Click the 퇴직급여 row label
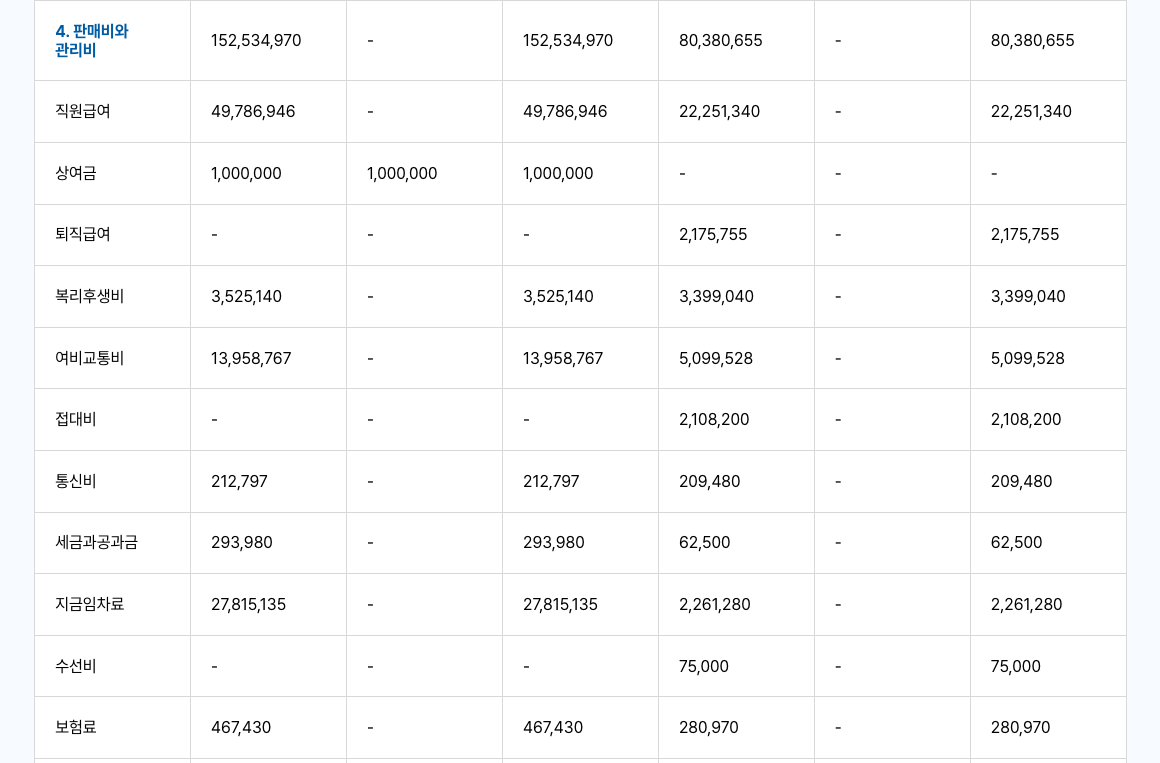Image resolution: width=1160 pixels, height=763 pixels. point(83,234)
